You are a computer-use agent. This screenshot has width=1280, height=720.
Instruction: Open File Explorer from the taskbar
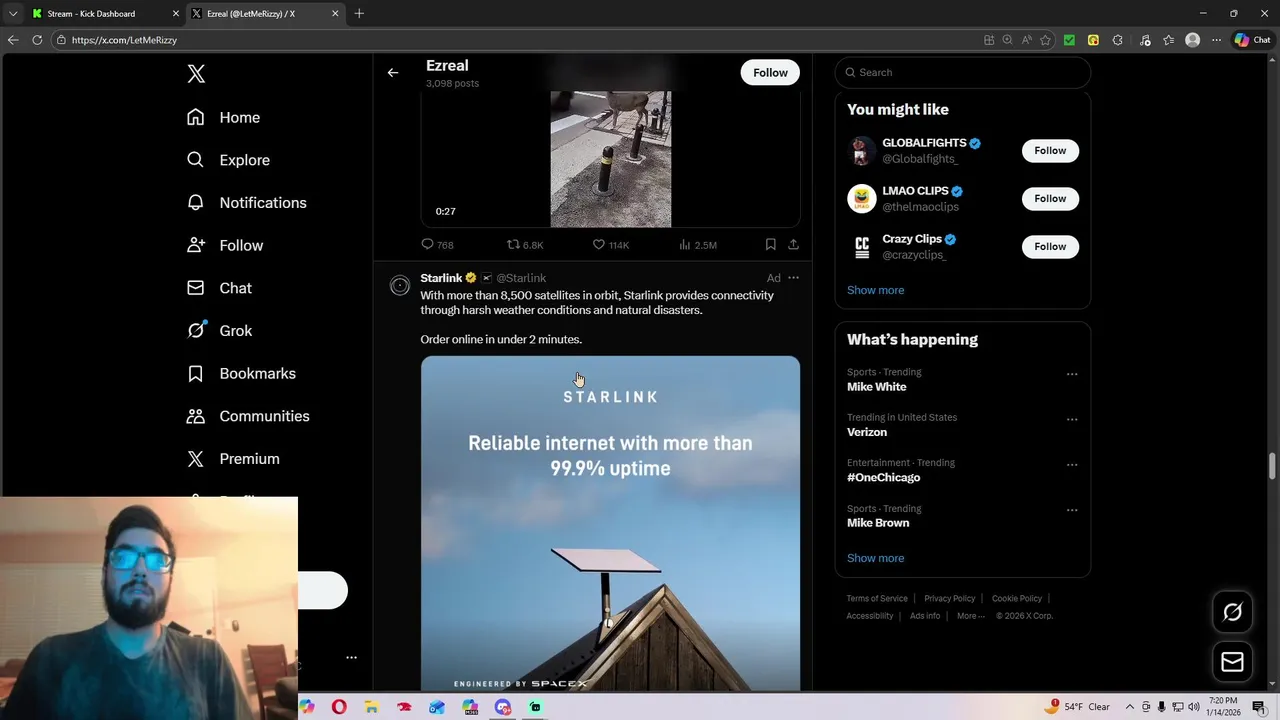(x=371, y=707)
